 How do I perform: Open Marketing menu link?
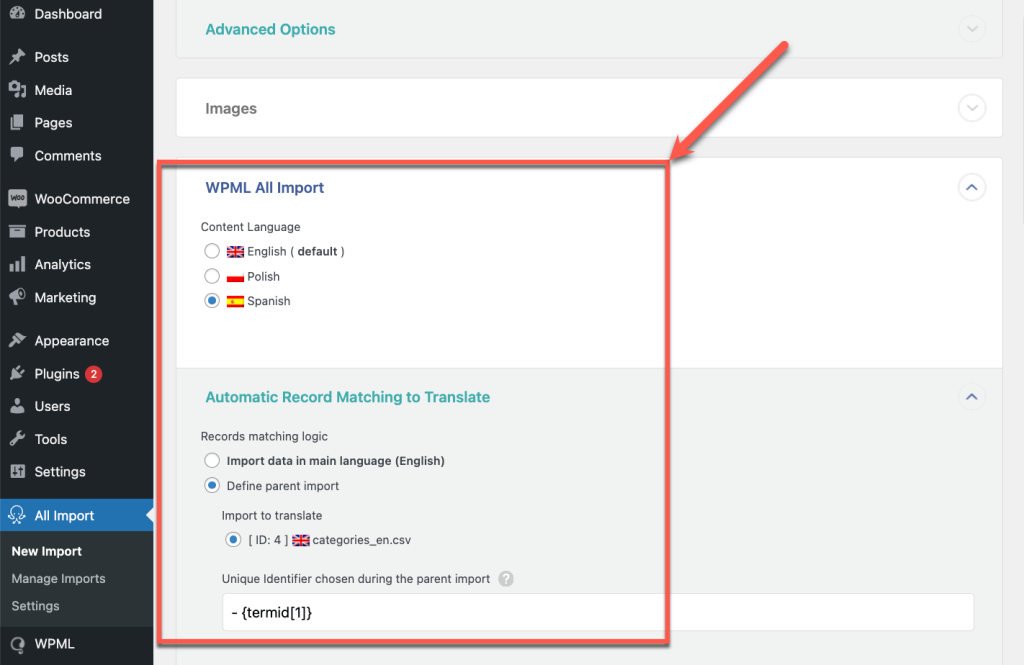tap(65, 297)
